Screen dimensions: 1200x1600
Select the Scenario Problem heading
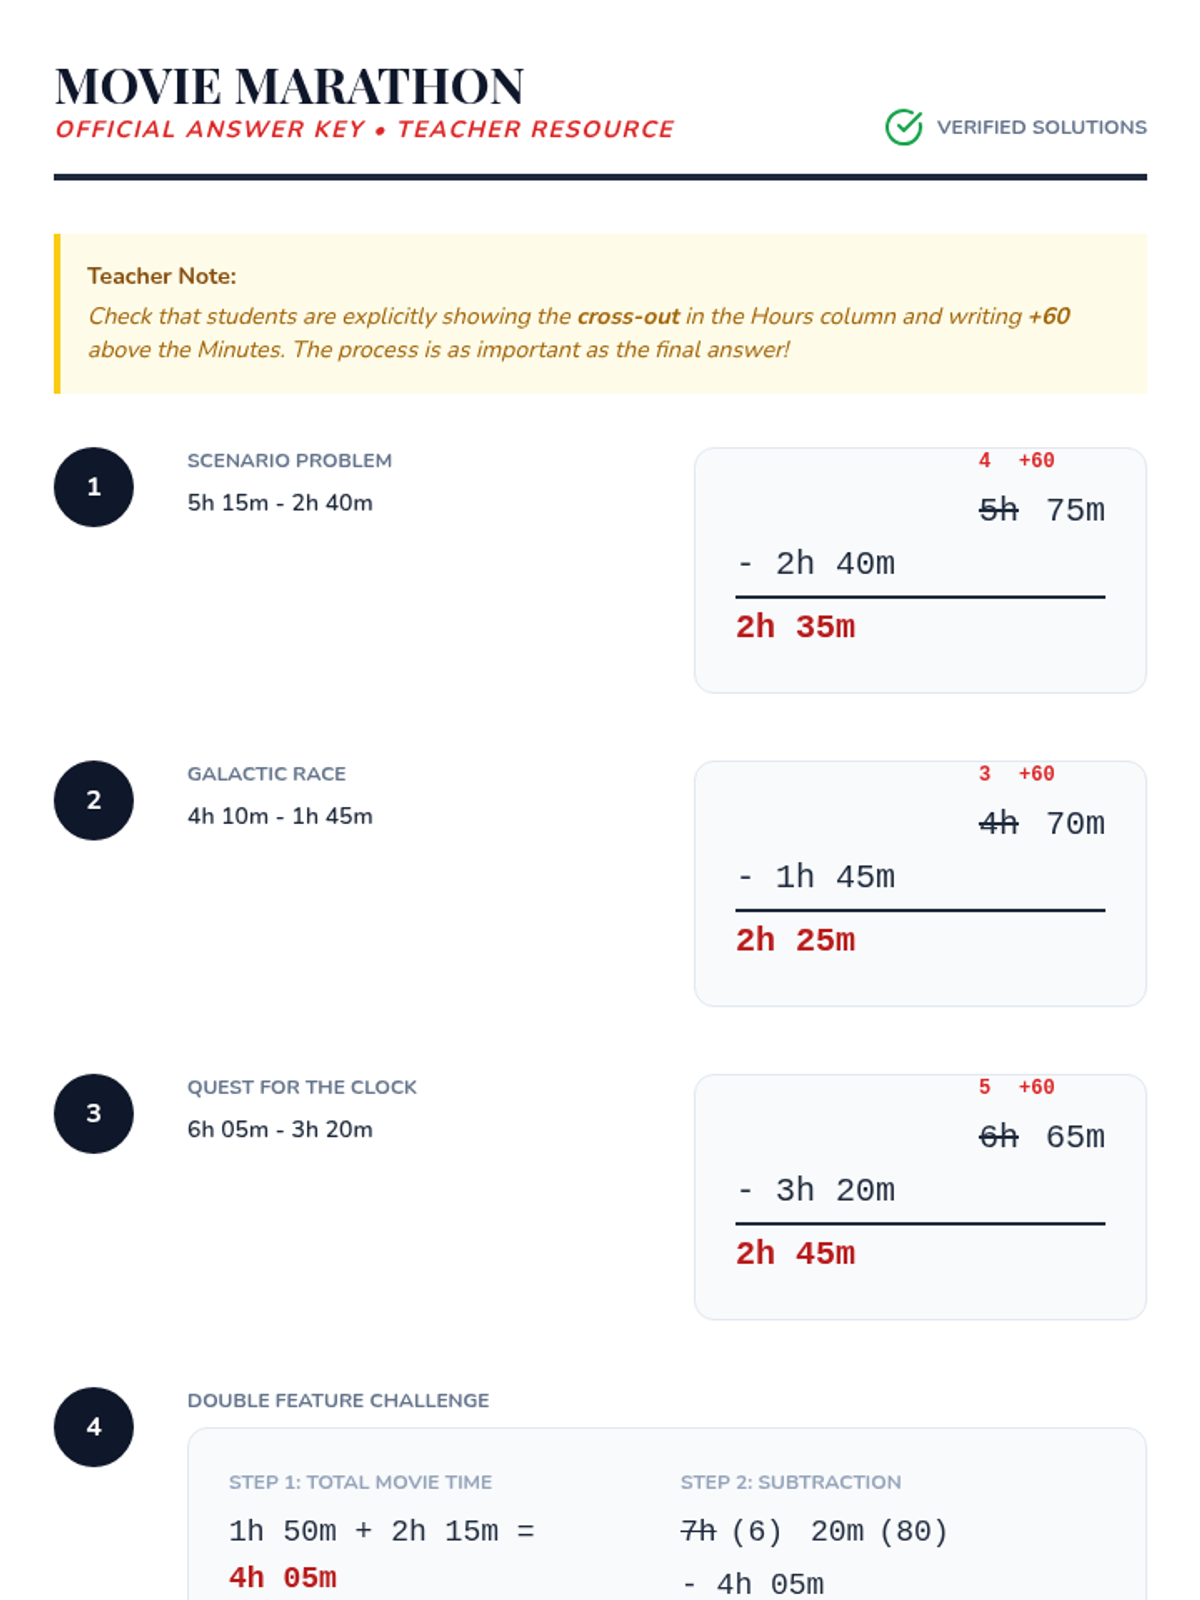point(290,461)
